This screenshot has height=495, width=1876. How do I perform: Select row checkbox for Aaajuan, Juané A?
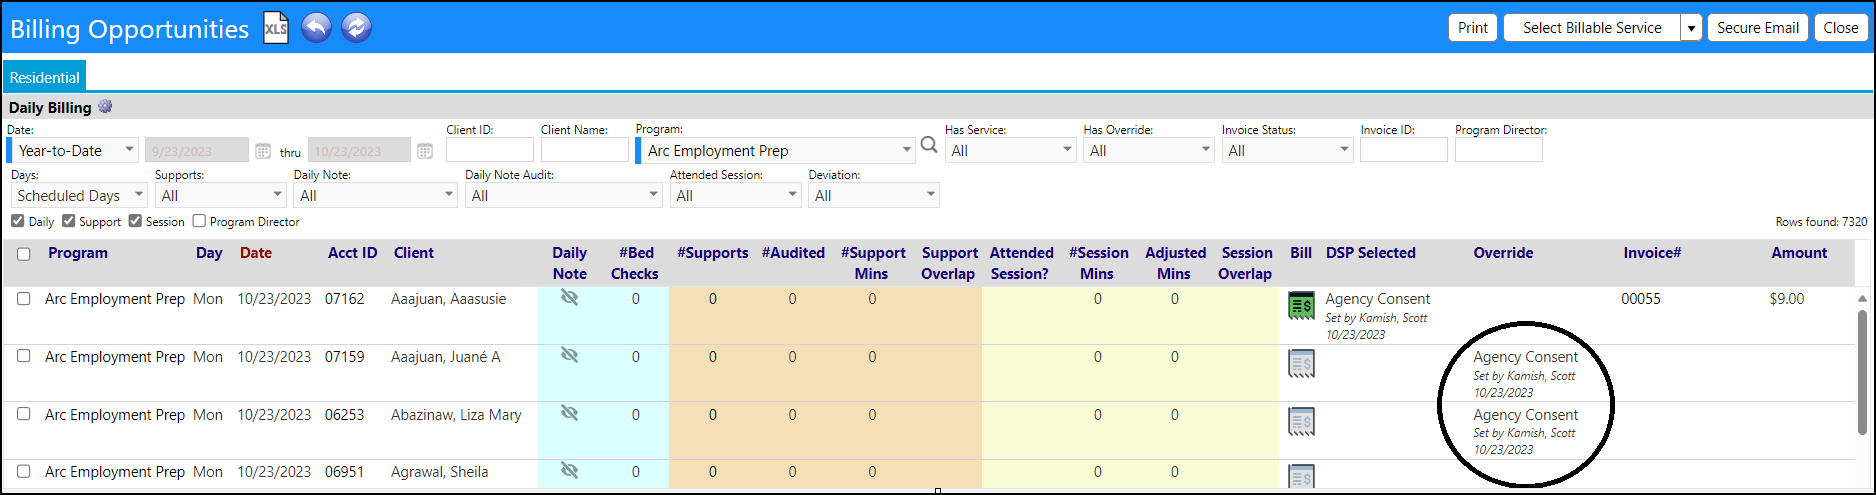pos(24,356)
